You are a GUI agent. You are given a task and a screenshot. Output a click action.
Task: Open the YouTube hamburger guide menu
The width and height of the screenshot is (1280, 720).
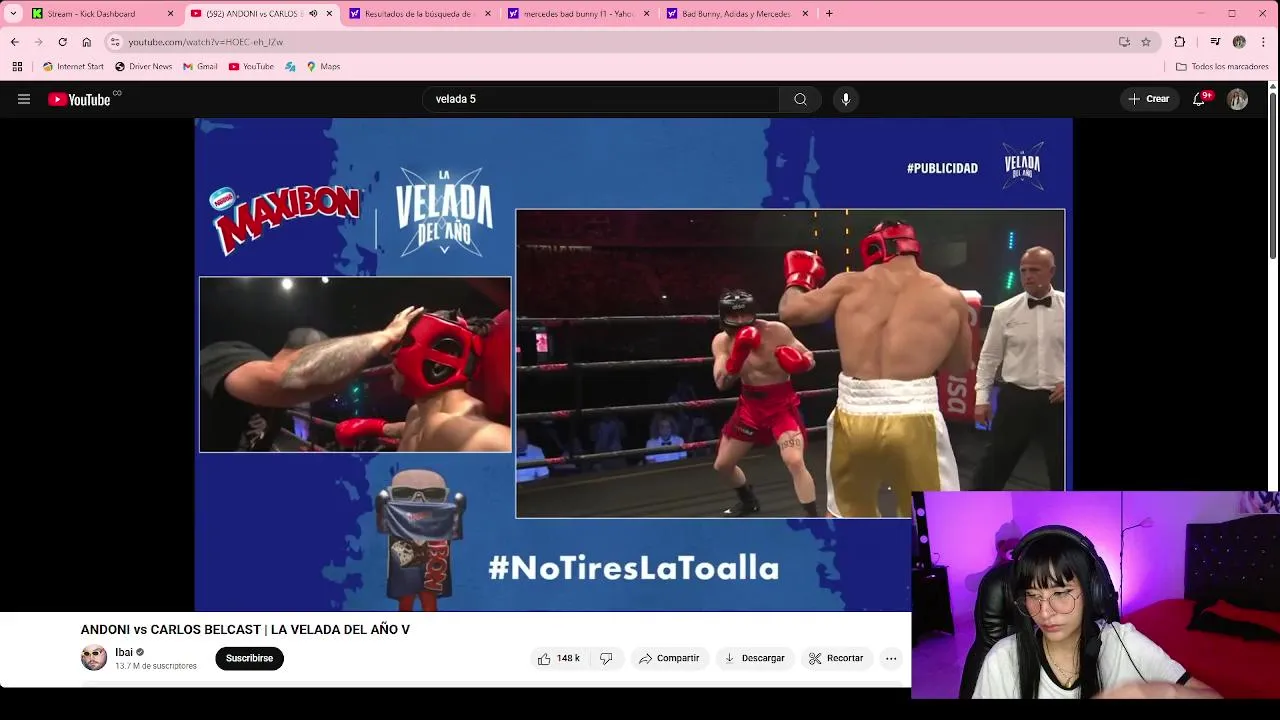coord(24,99)
